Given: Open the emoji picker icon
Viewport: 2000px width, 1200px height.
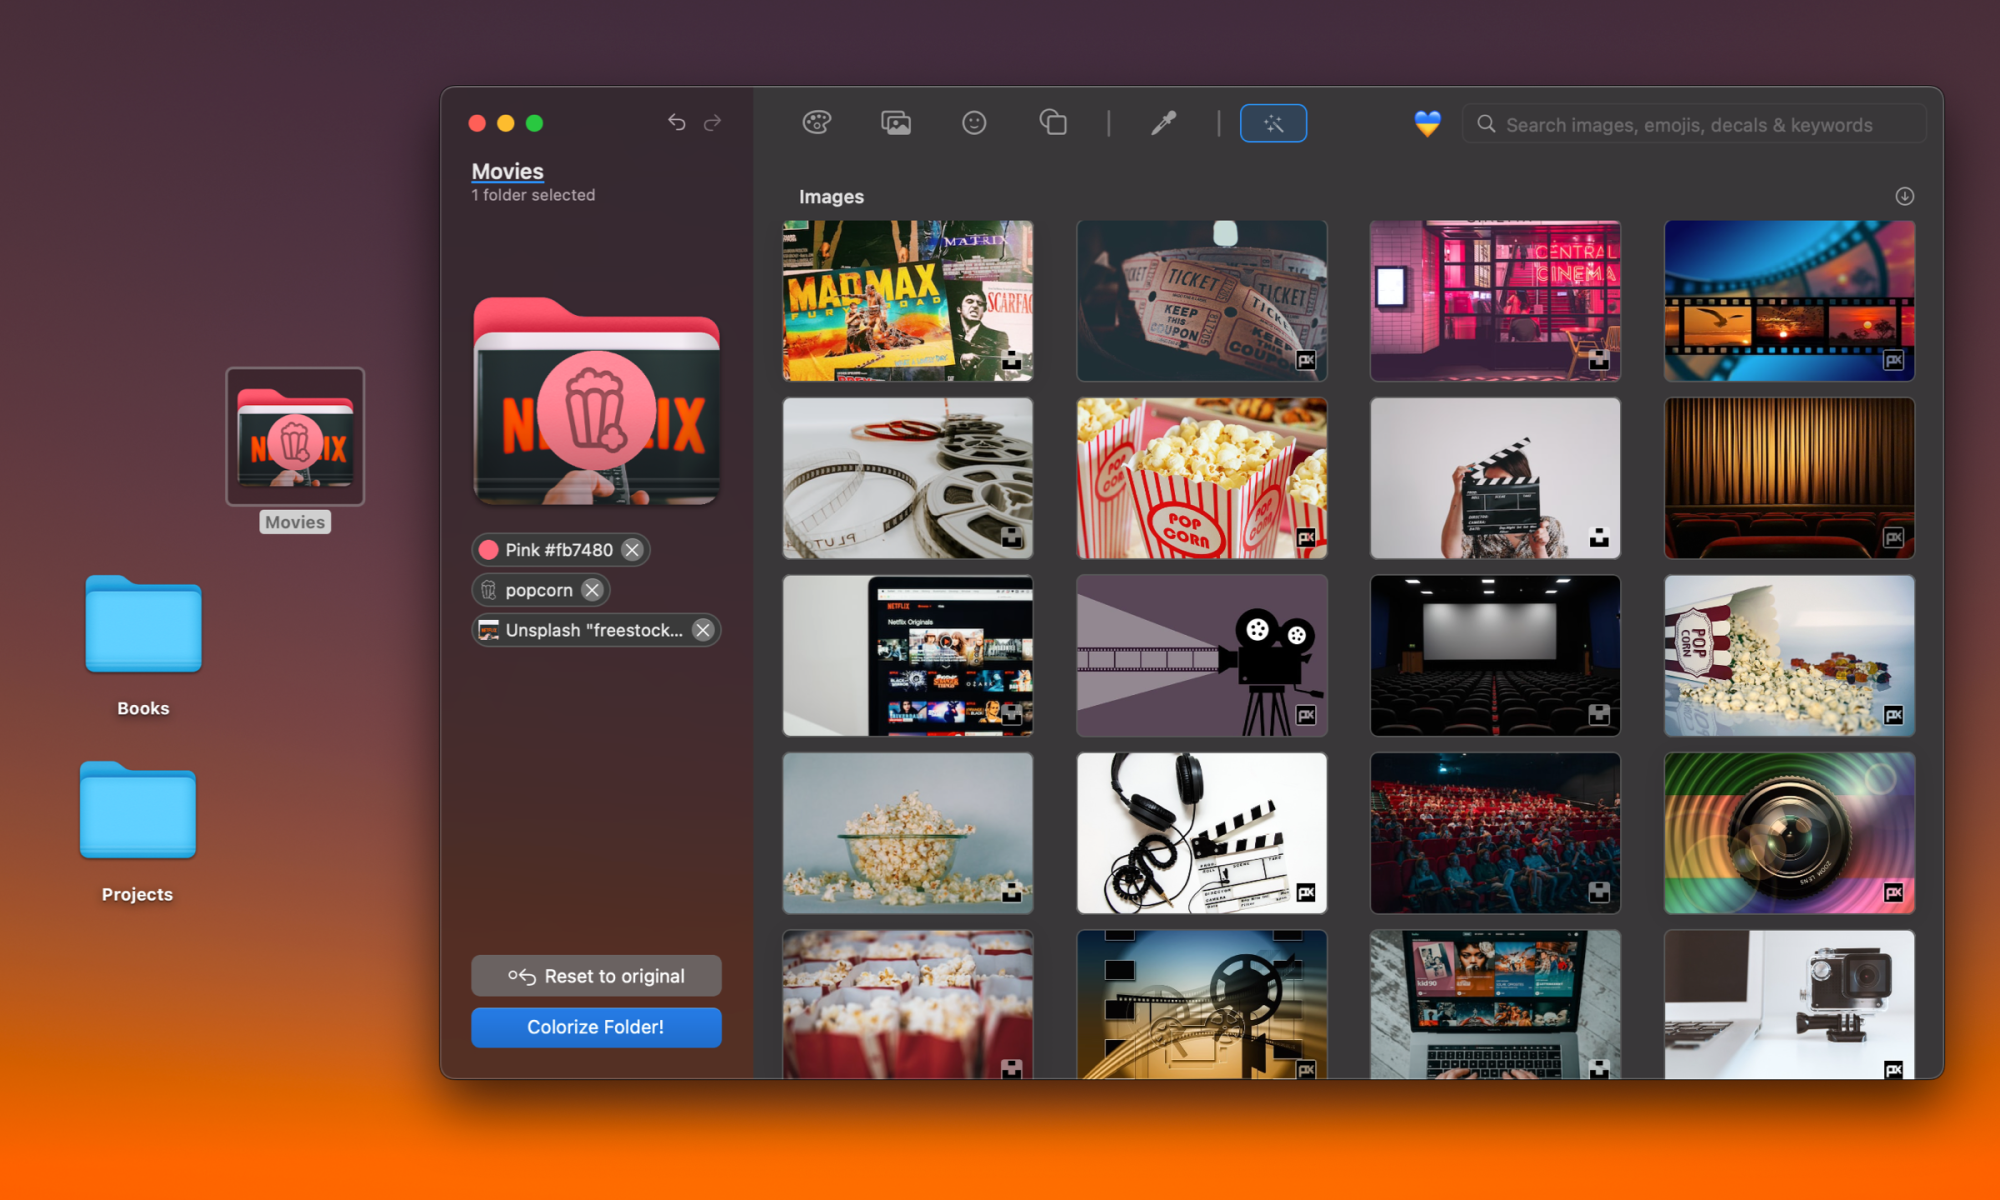Looking at the screenshot, I should pos(974,123).
